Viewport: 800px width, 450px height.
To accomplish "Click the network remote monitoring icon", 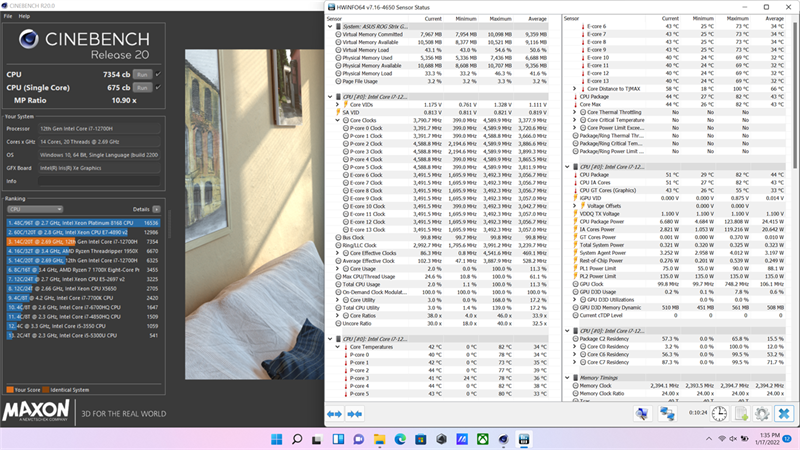I will pyautogui.click(x=667, y=413).
